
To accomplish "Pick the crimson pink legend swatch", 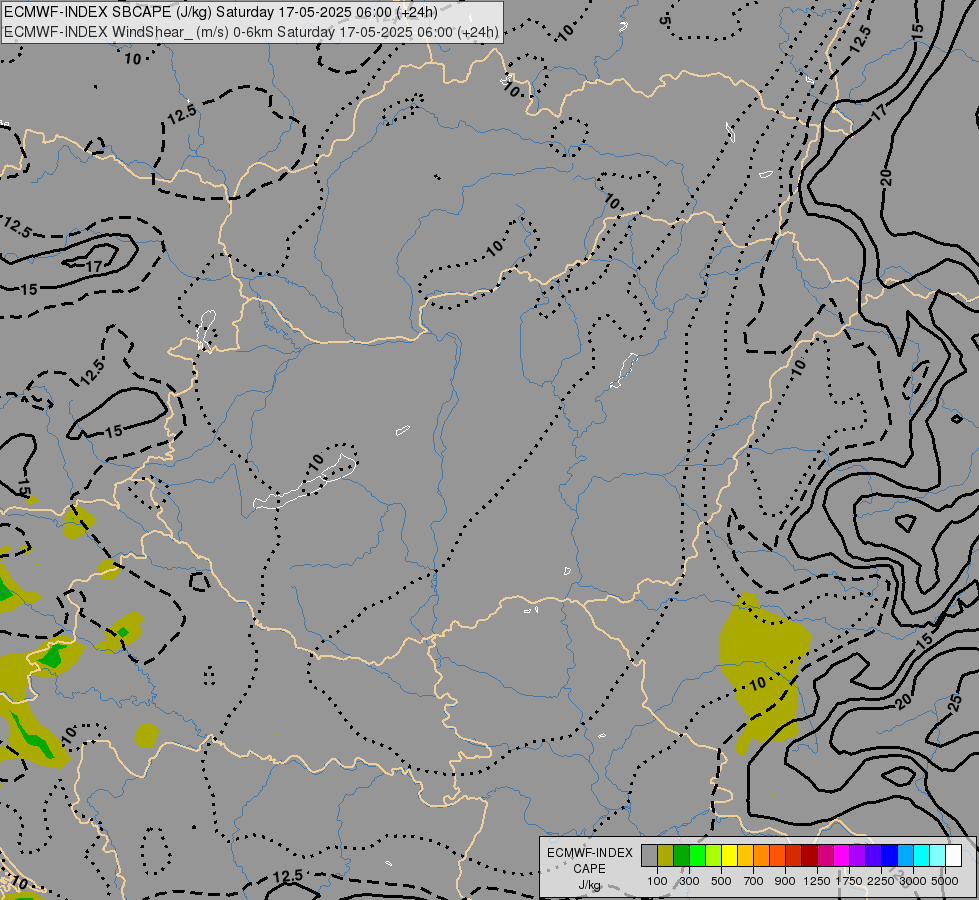I will coord(825,856).
